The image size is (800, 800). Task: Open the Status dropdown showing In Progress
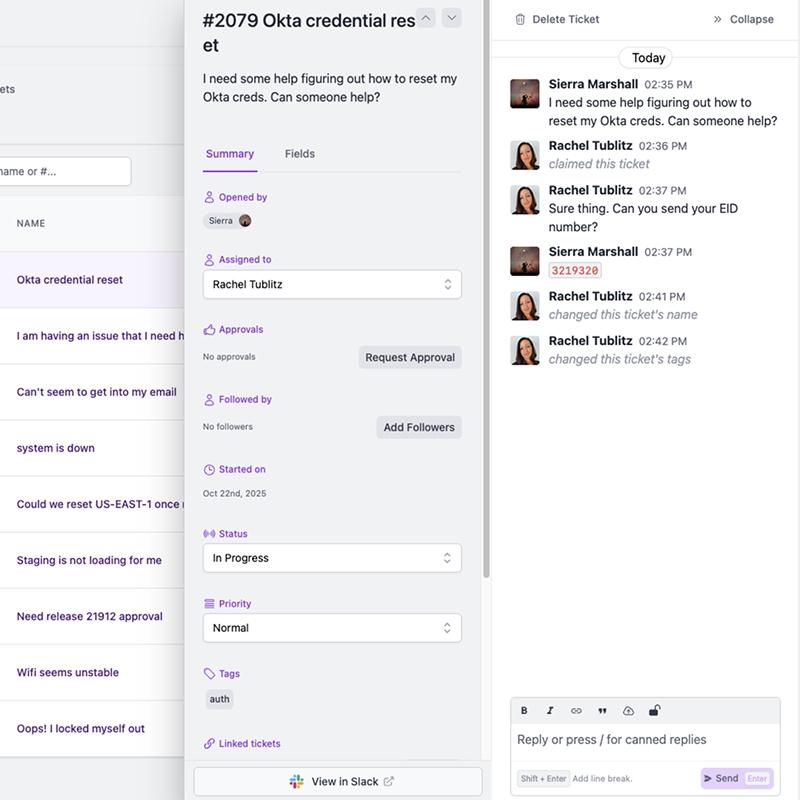click(x=332, y=558)
